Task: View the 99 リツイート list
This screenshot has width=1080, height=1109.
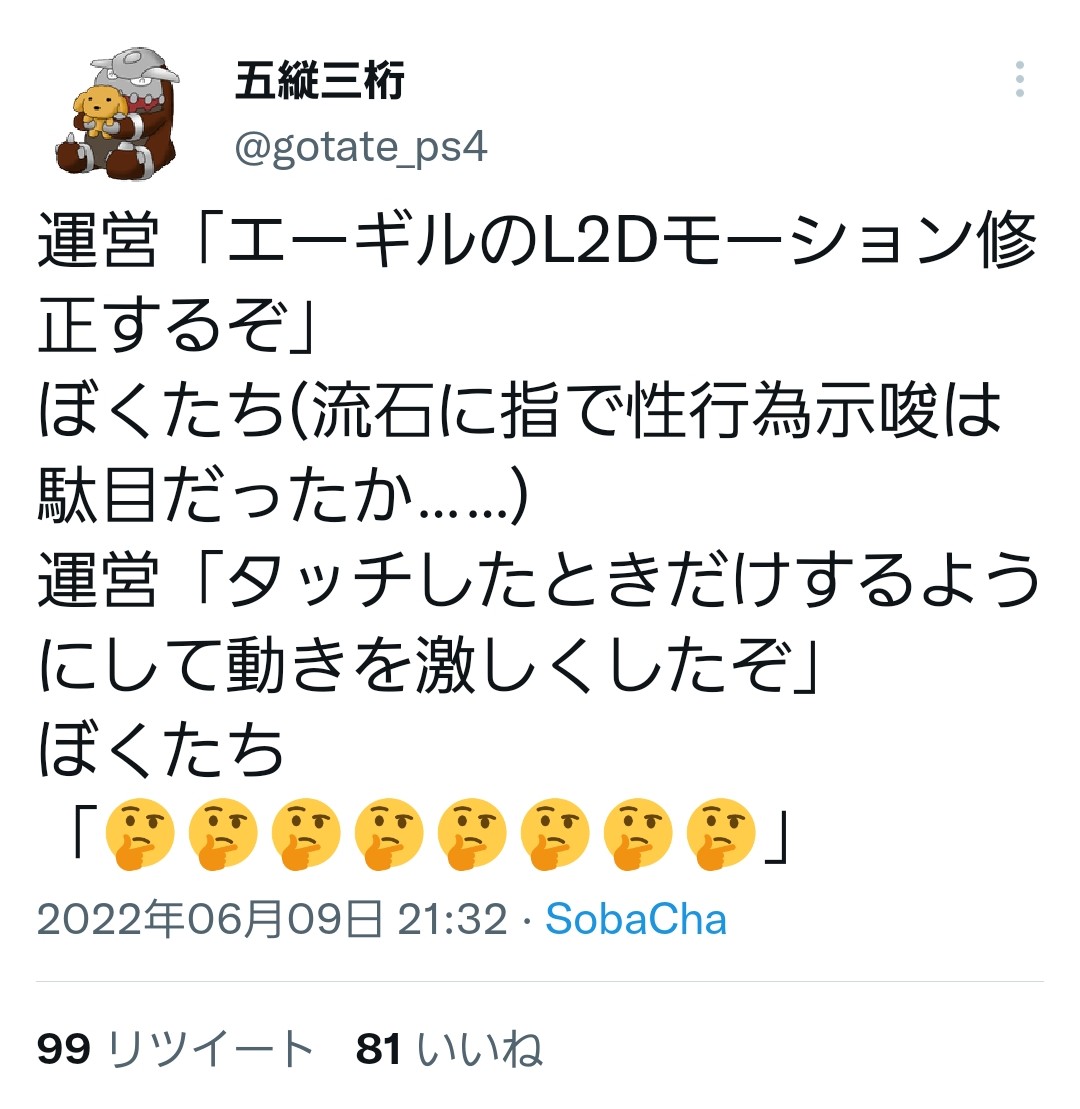Action: click(175, 1048)
